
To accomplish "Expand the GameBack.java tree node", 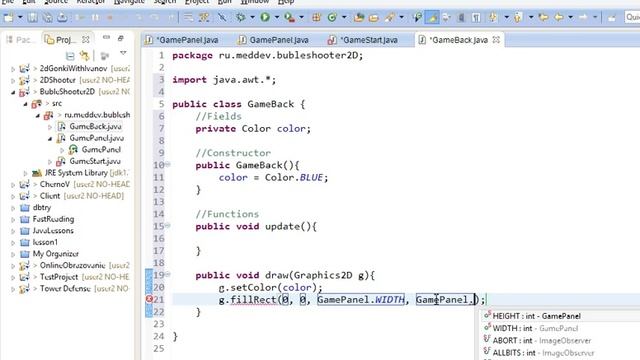I will pyautogui.click(x=50, y=127).
